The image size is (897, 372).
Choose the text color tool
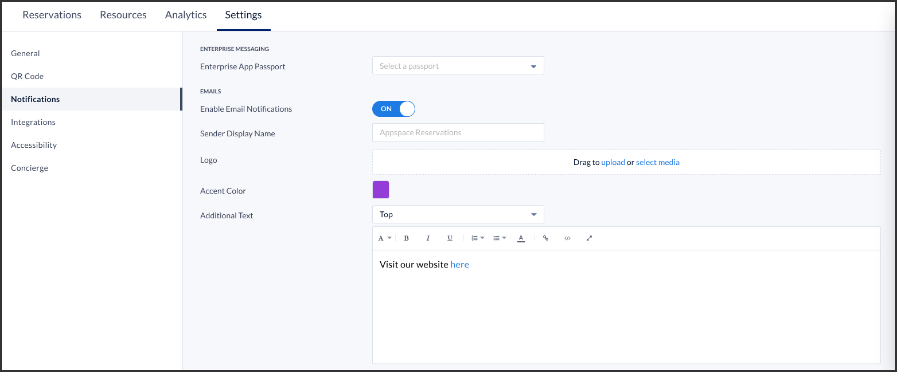tap(521, 238)
